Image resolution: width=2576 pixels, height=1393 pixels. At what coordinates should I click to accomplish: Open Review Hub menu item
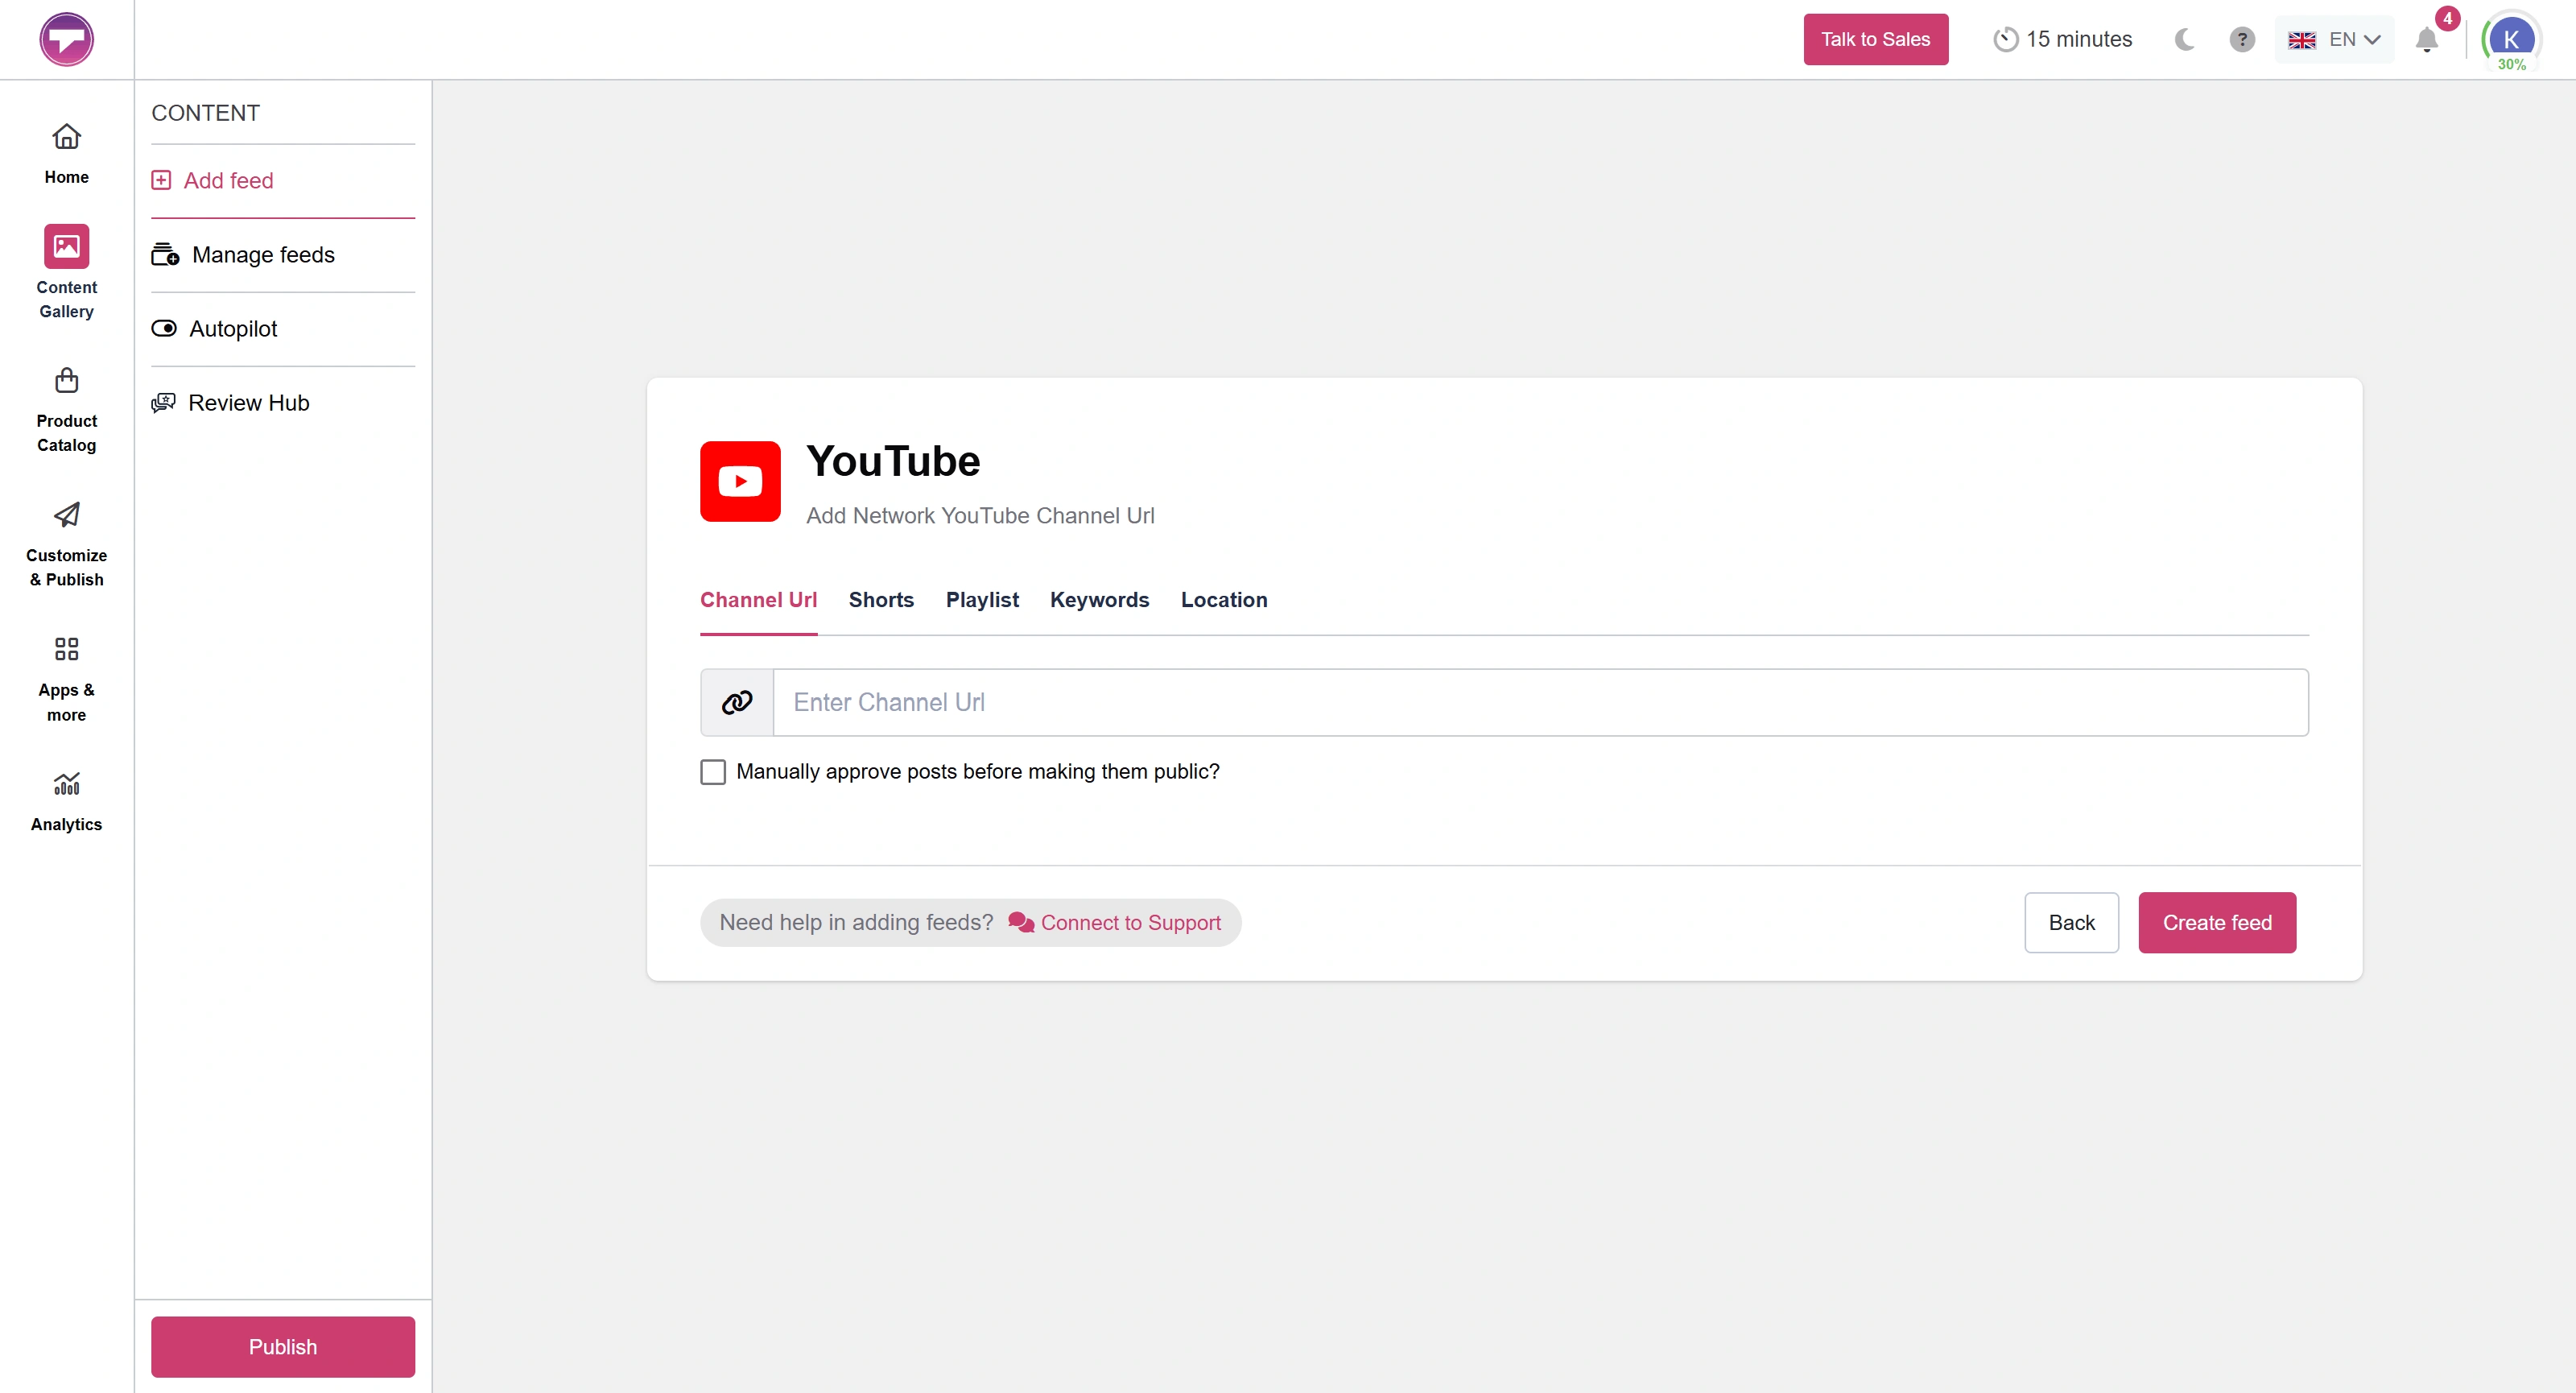point(283,402)
